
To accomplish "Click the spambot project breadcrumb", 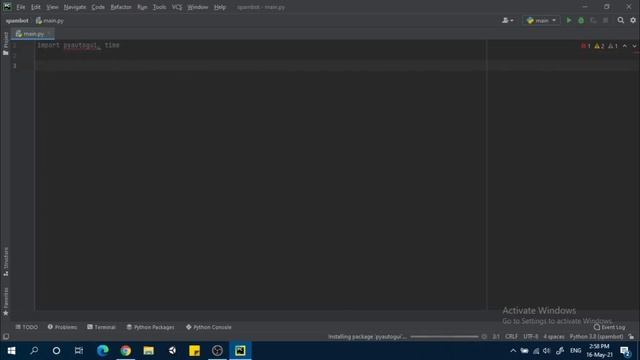I will click(x=17, y=20).
